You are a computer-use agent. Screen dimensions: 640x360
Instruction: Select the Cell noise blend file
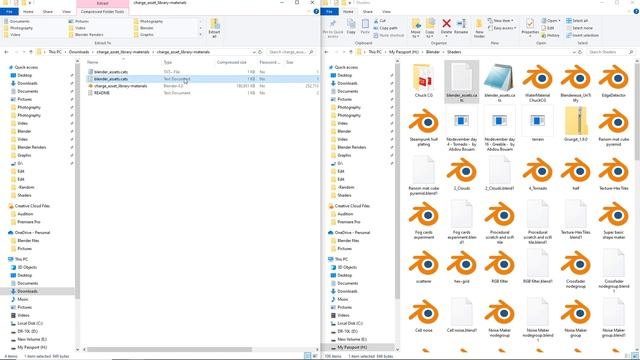click(x=424, y=316)
